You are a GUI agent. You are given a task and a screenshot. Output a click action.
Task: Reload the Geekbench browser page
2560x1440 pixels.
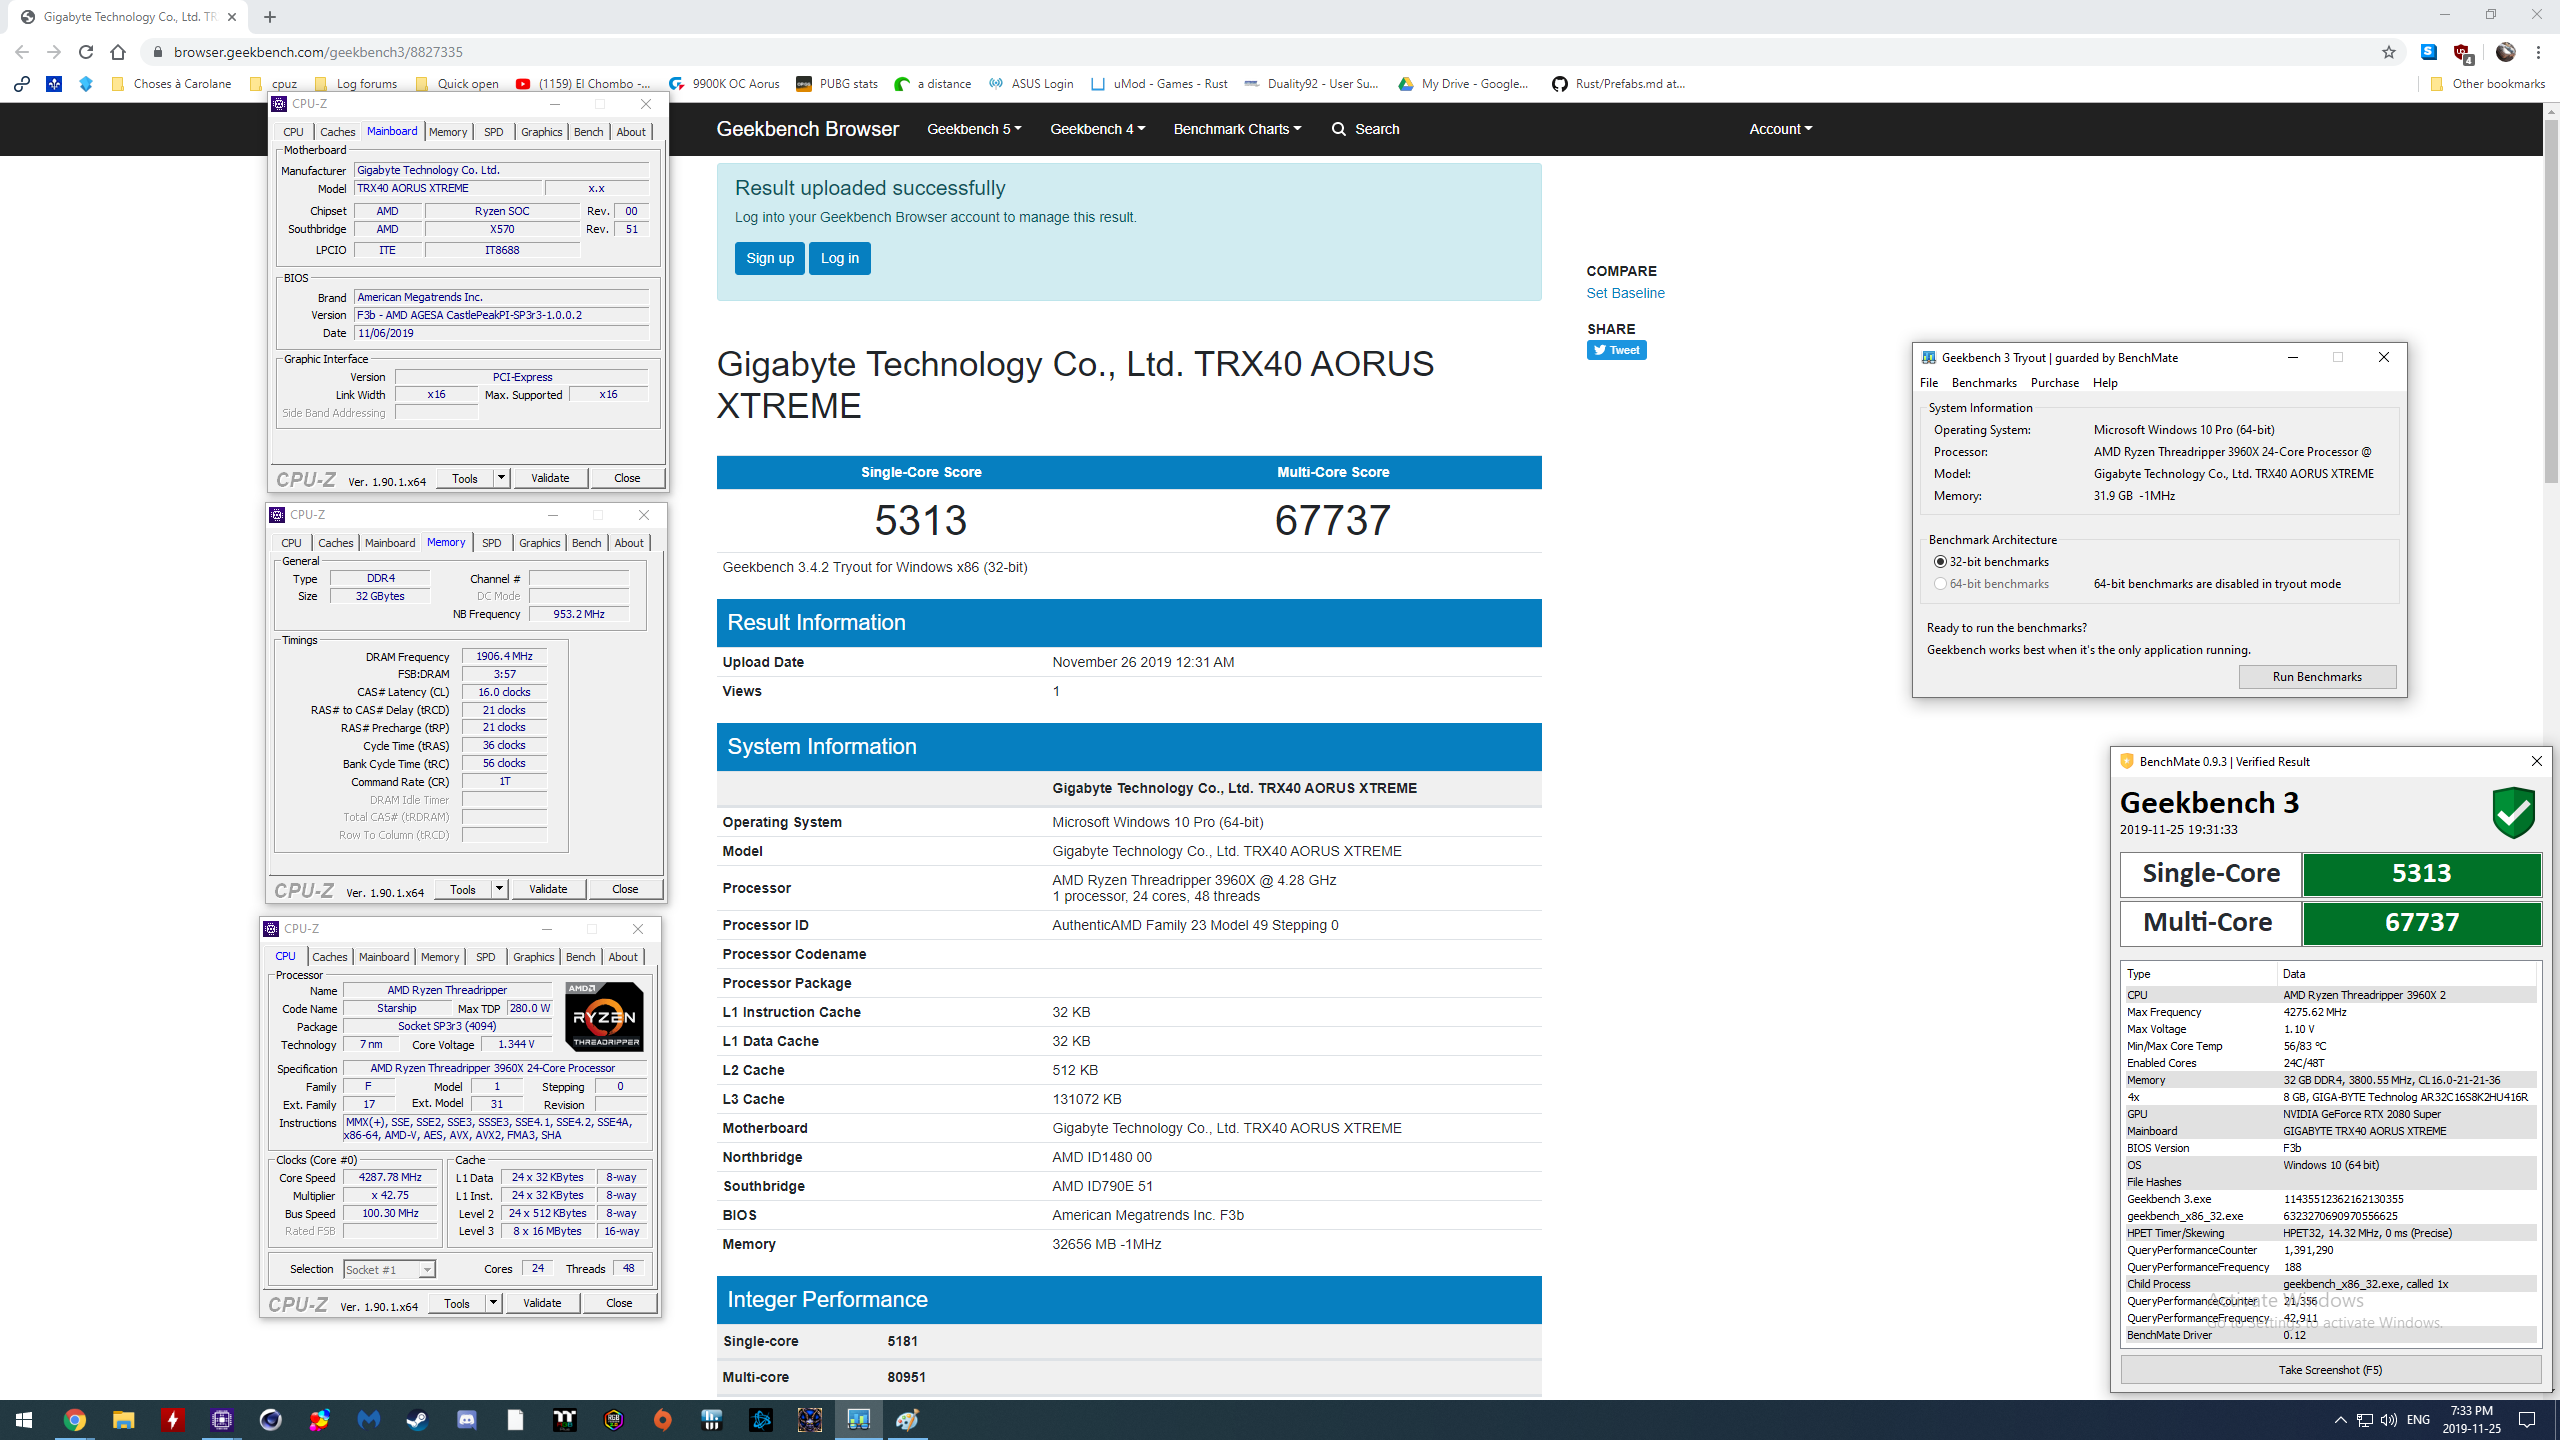click(86, 52)
